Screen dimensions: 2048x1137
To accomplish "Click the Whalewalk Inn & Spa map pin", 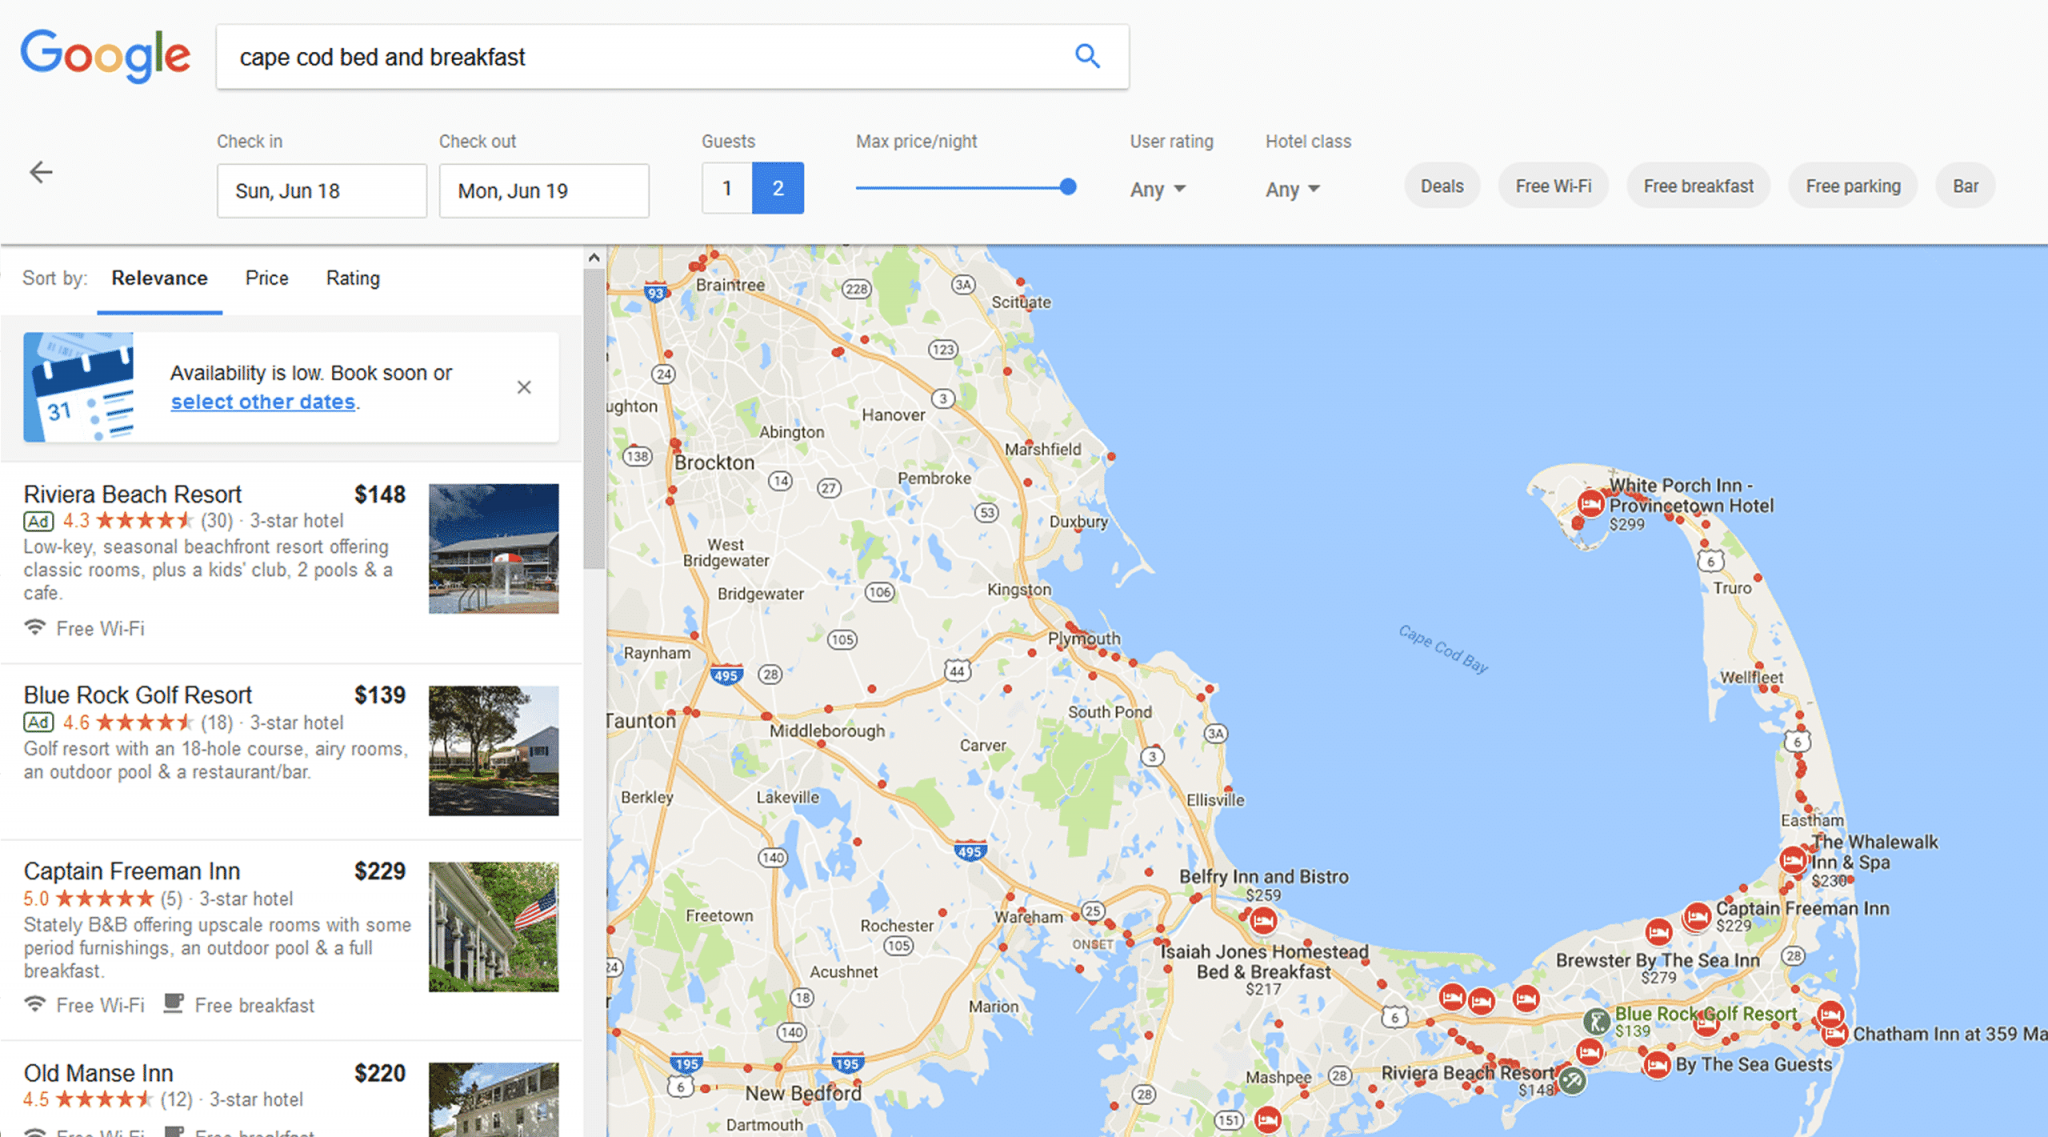I will coord(1793,859).
